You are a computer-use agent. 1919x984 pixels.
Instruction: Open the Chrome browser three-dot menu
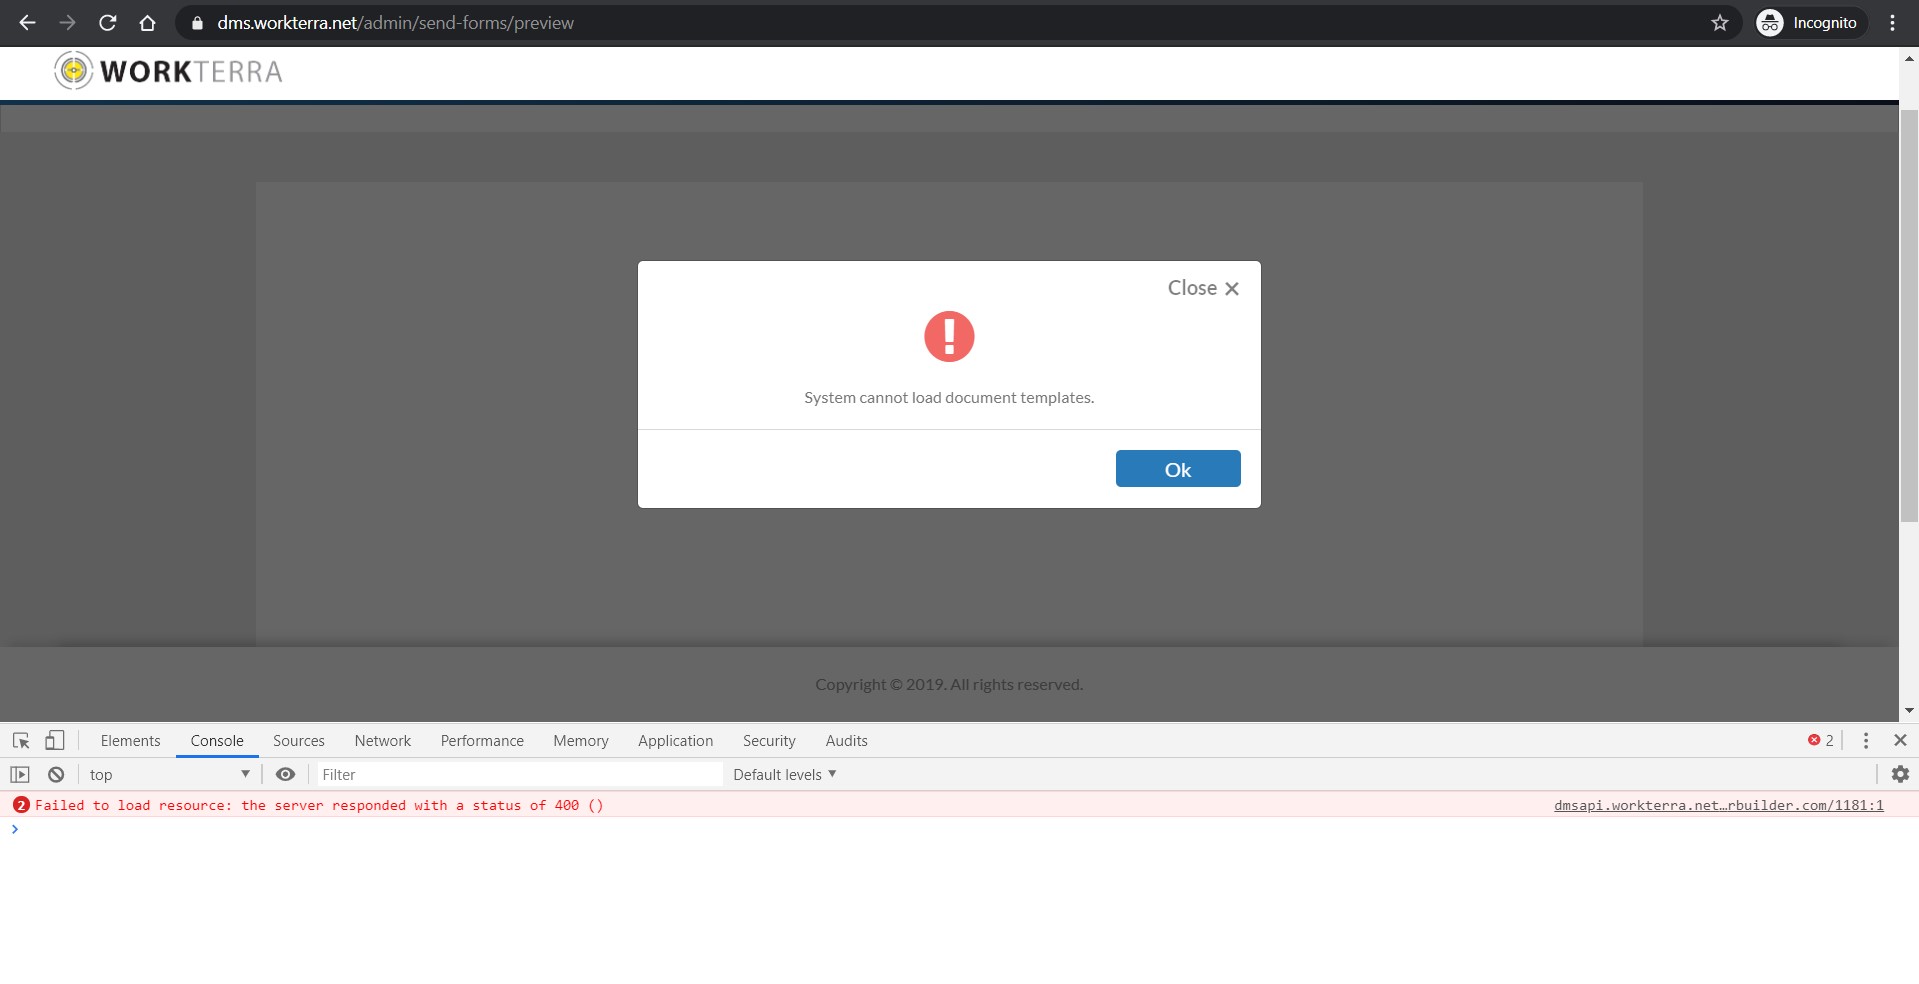pos(1892,22)
